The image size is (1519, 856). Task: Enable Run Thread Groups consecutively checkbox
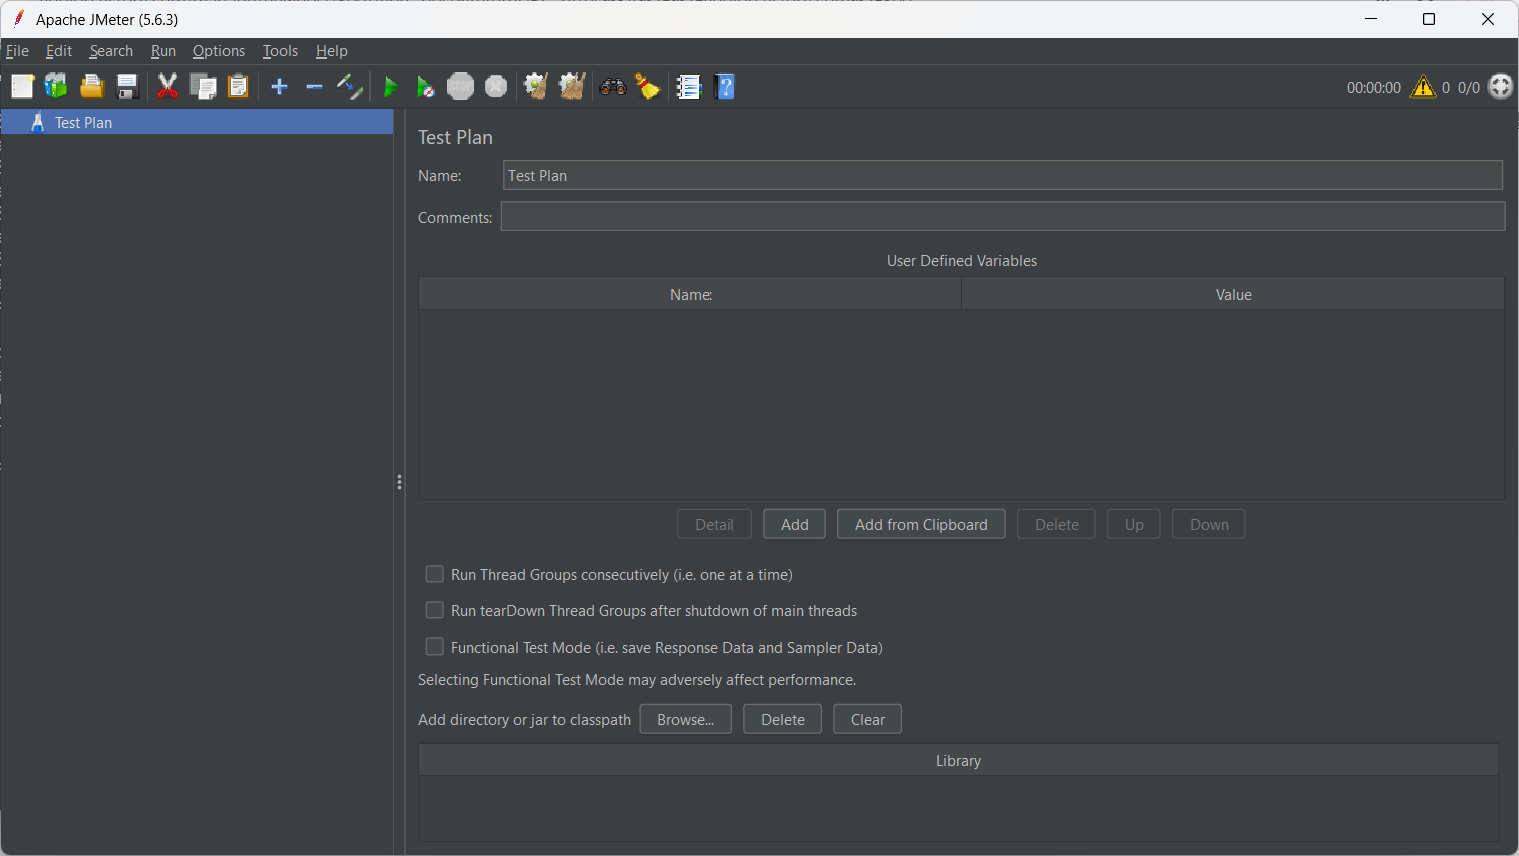point(434,574)
